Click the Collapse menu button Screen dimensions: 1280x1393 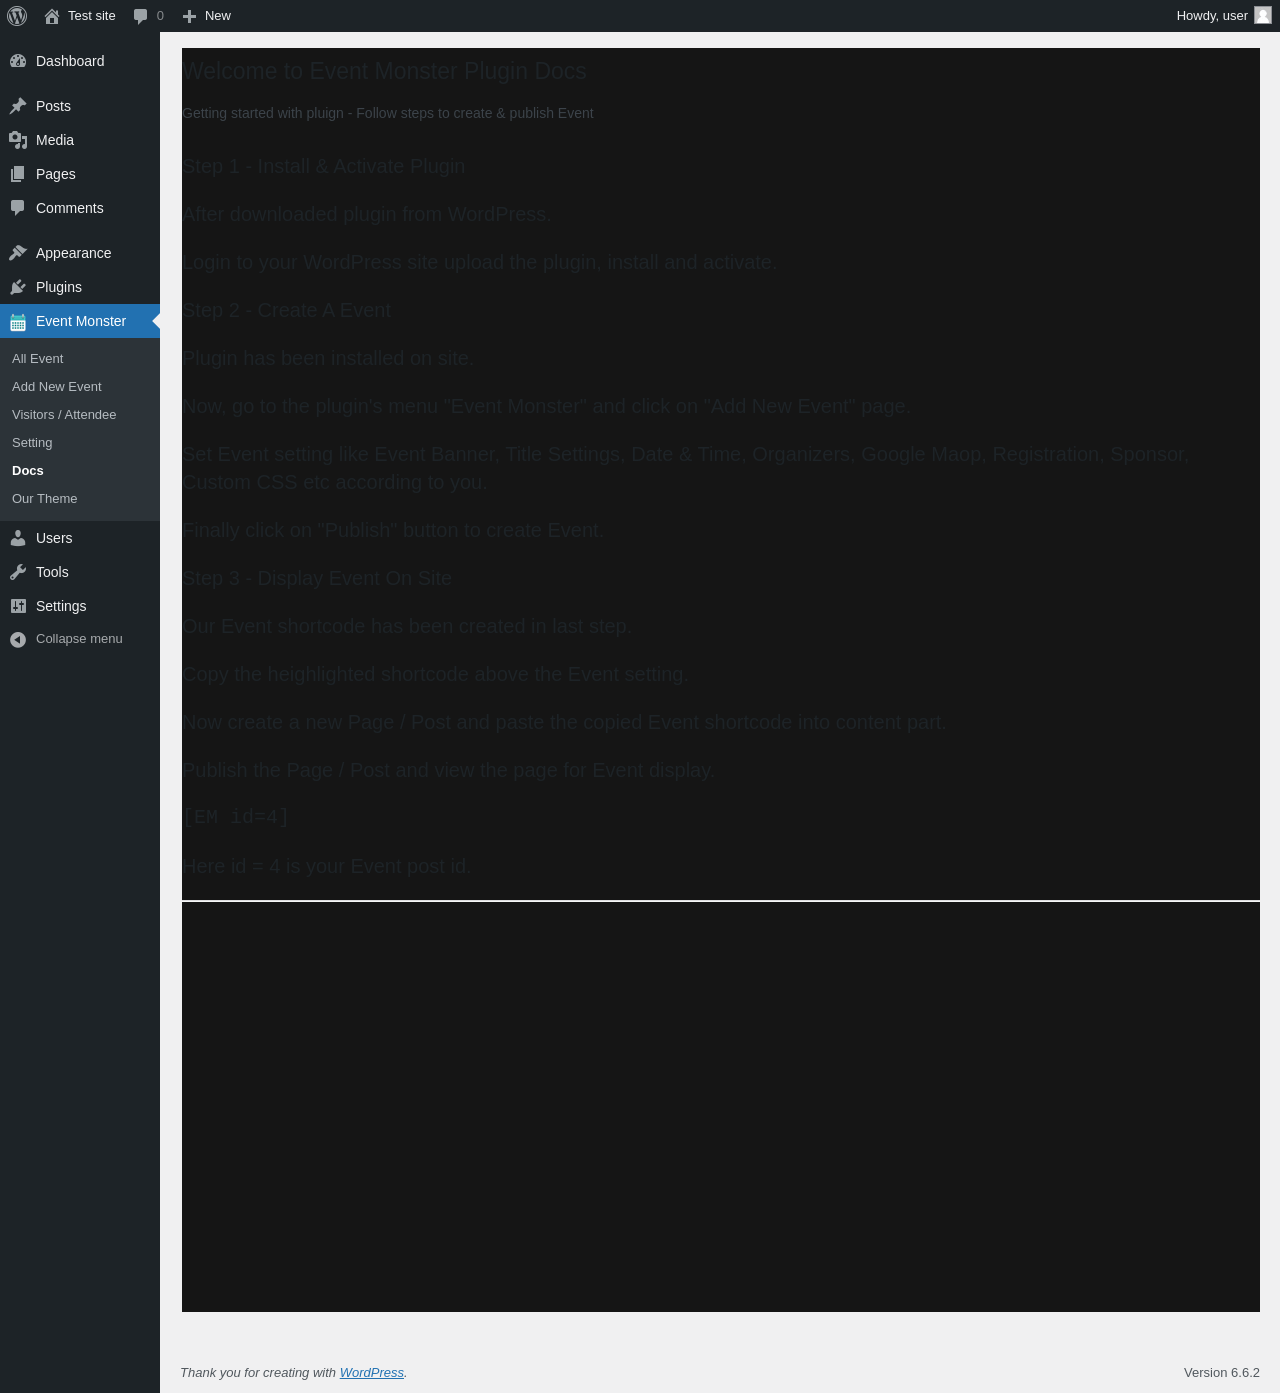80,639
